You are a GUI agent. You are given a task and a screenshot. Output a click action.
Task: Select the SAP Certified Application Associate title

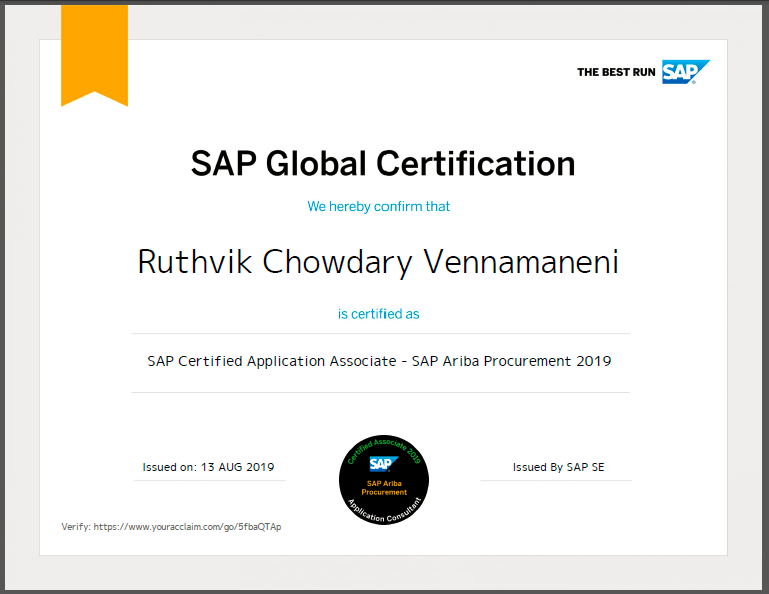point(379,361)
